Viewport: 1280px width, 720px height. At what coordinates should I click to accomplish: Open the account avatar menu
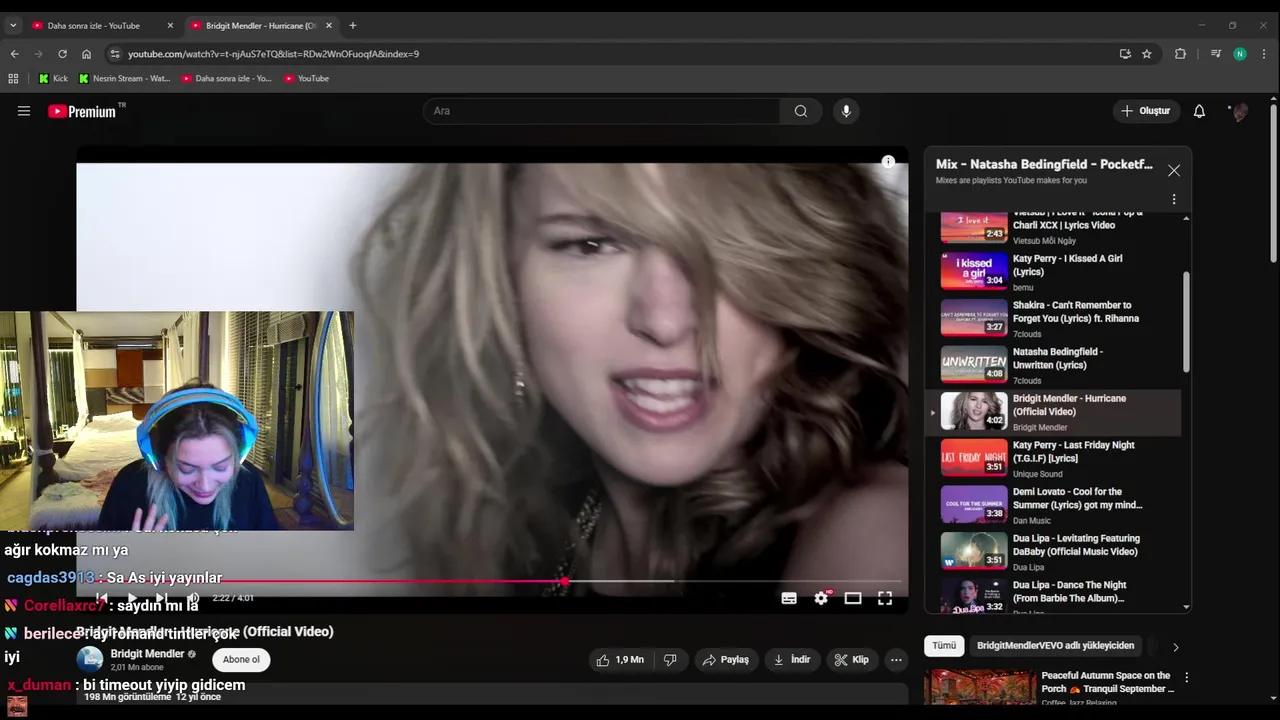(x=1239, y=111)
